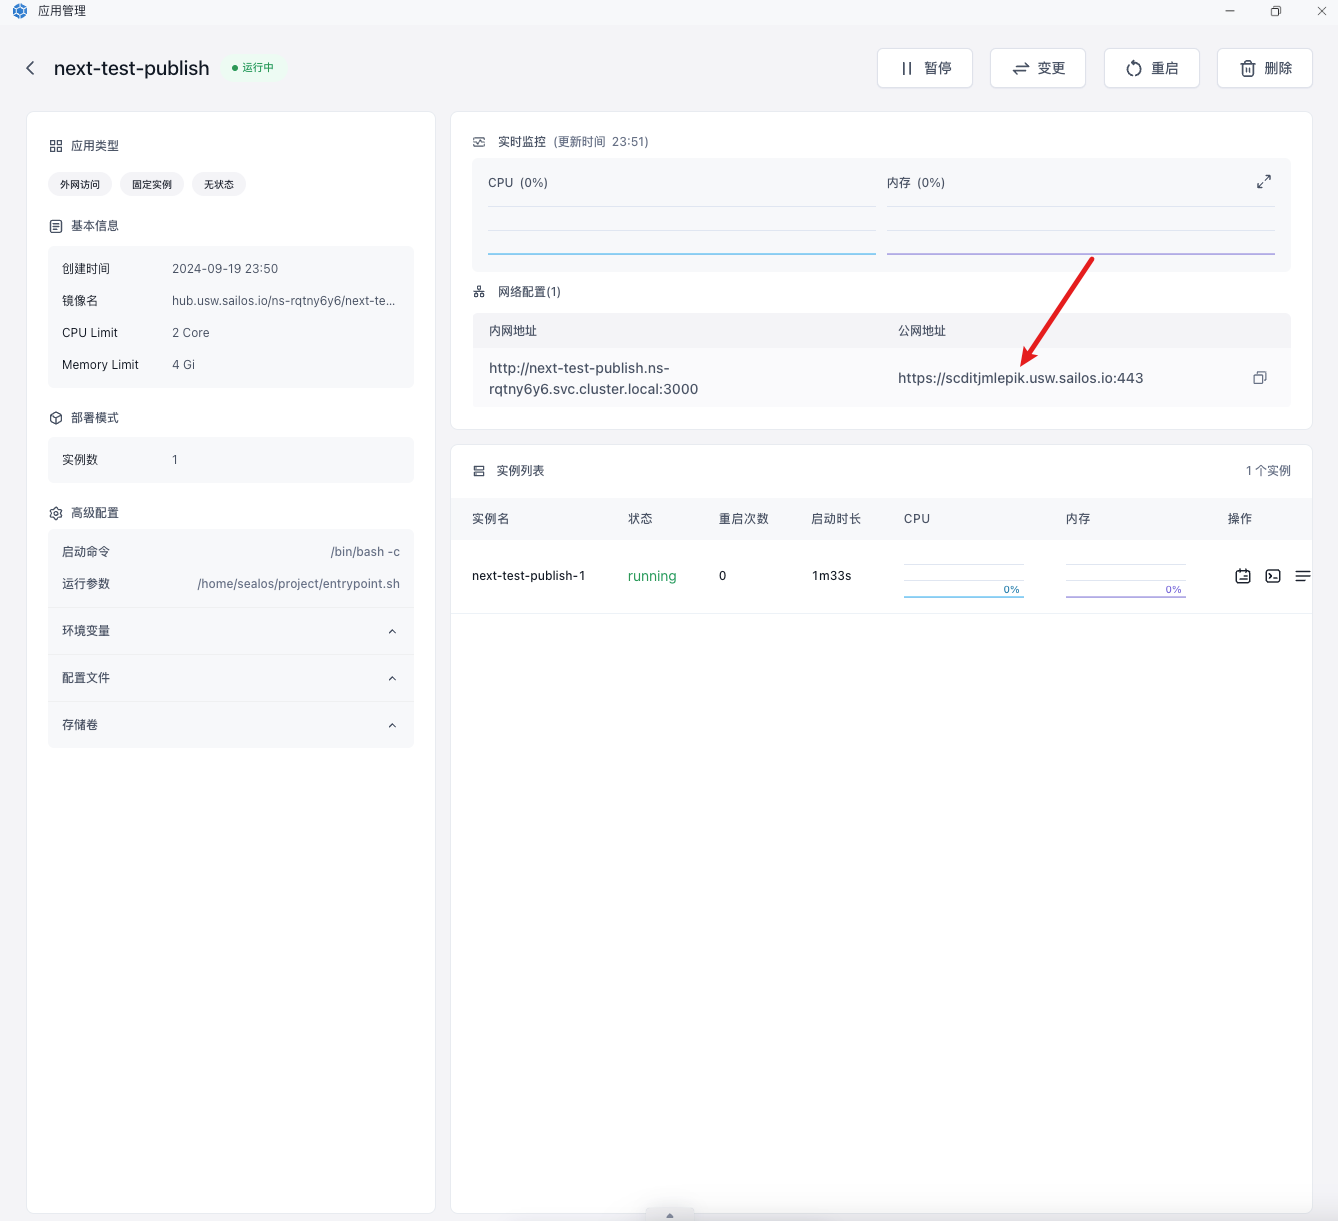Minimize the 应用管理 window
Screen dimensions: 1338x1221
[x=1230, y=11]
